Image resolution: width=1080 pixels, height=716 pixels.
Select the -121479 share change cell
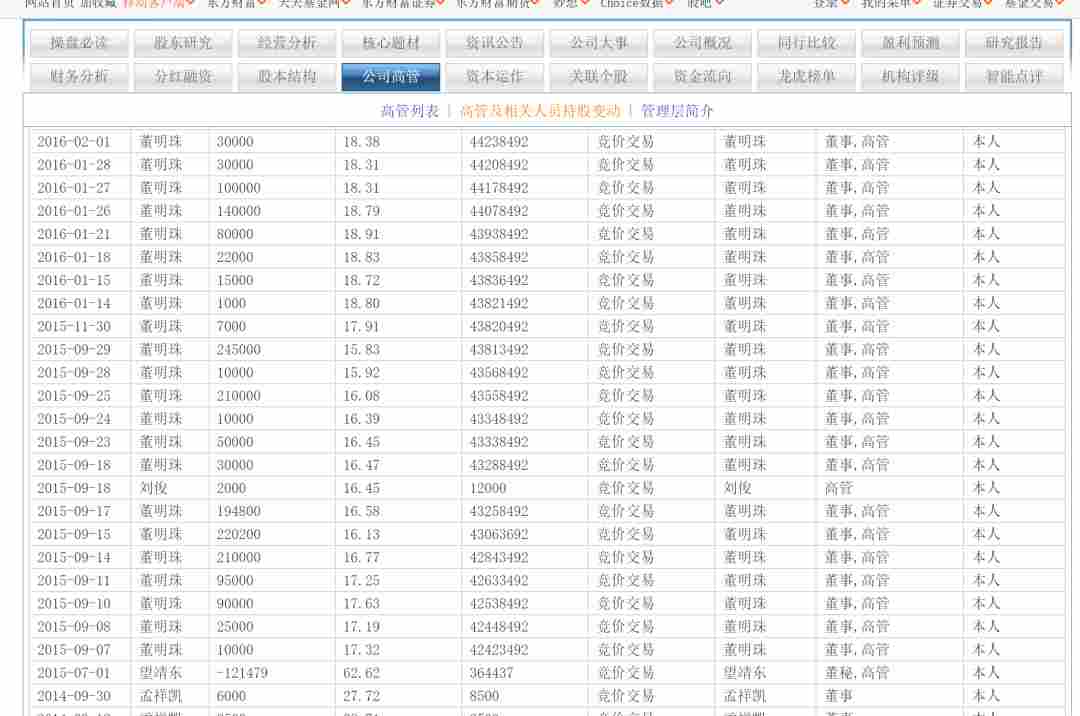coord(242,673)
